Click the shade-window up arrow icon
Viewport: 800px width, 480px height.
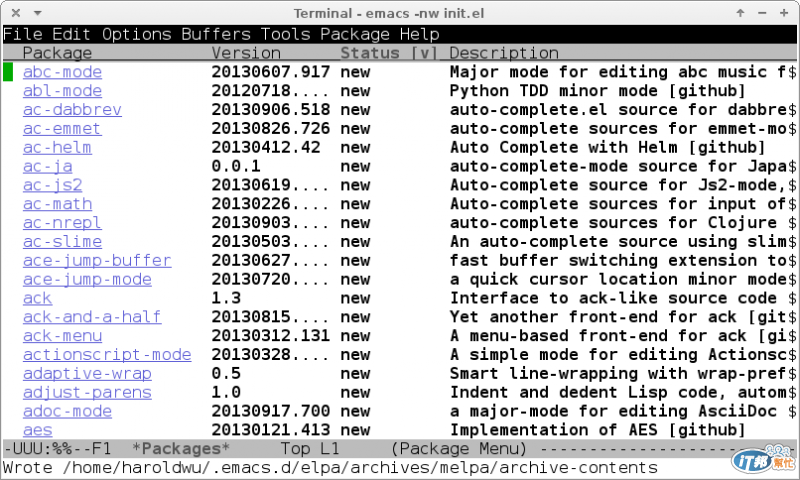(741, 12)
